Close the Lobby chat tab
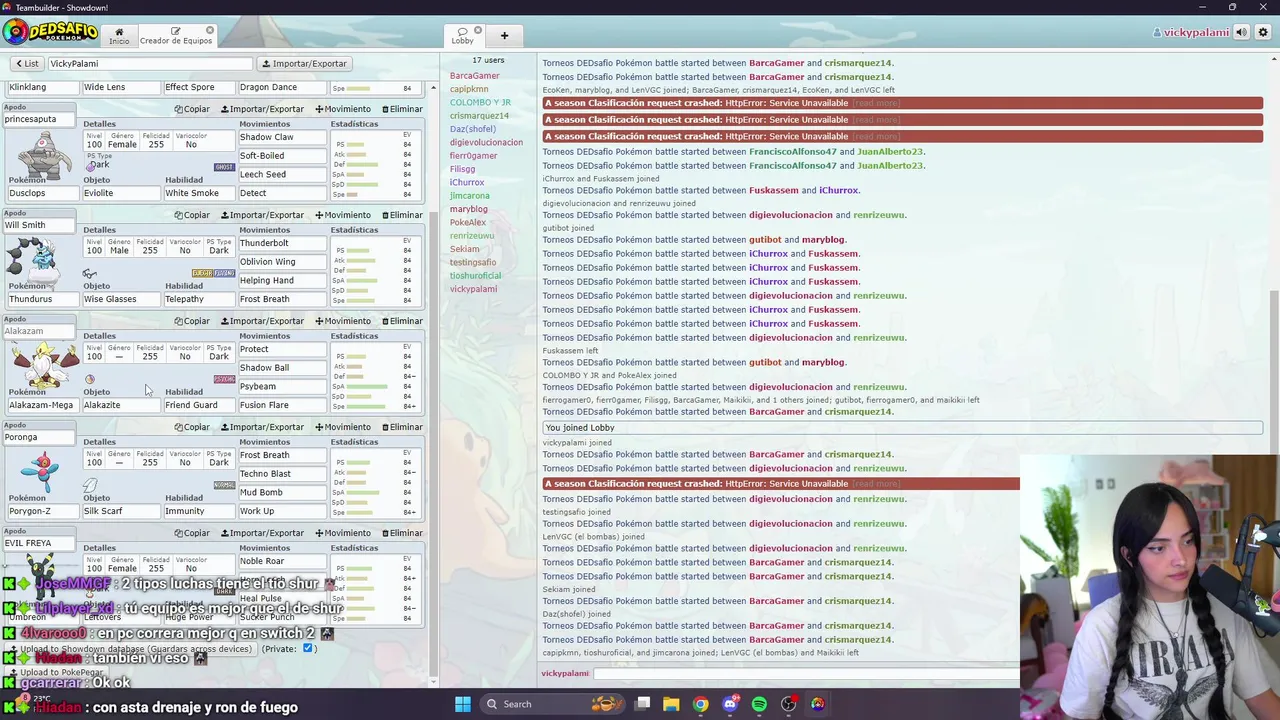 click(x=478, y=30)
